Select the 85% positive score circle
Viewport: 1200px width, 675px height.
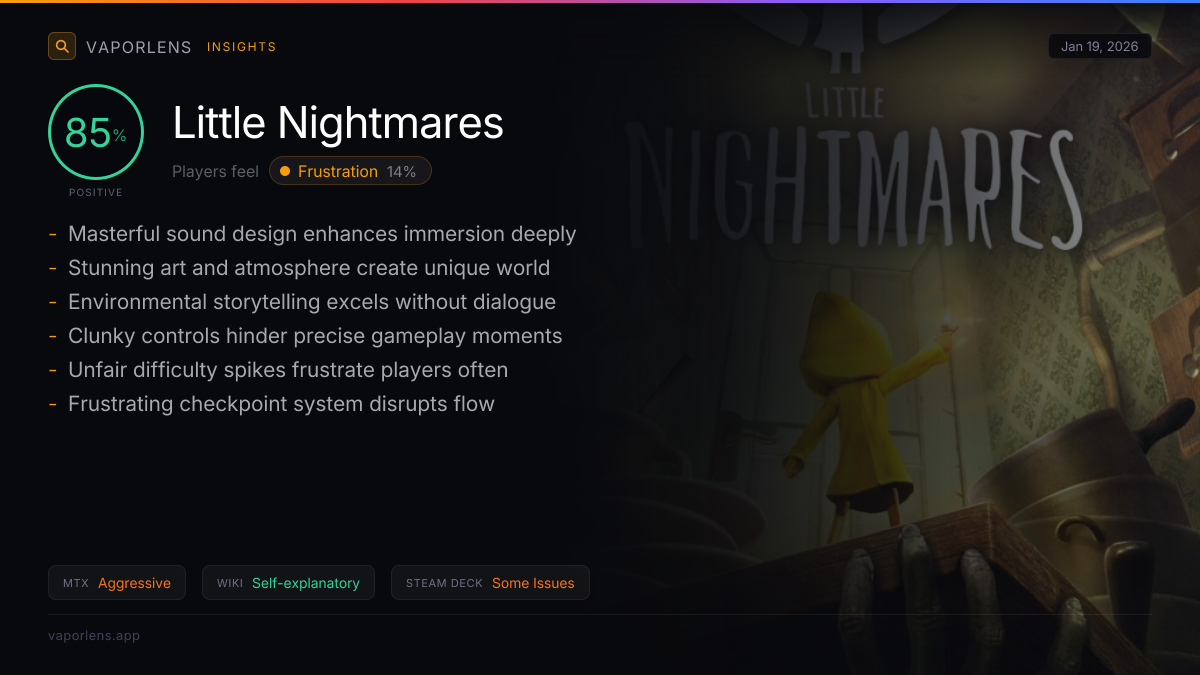[x=96, y=132]
